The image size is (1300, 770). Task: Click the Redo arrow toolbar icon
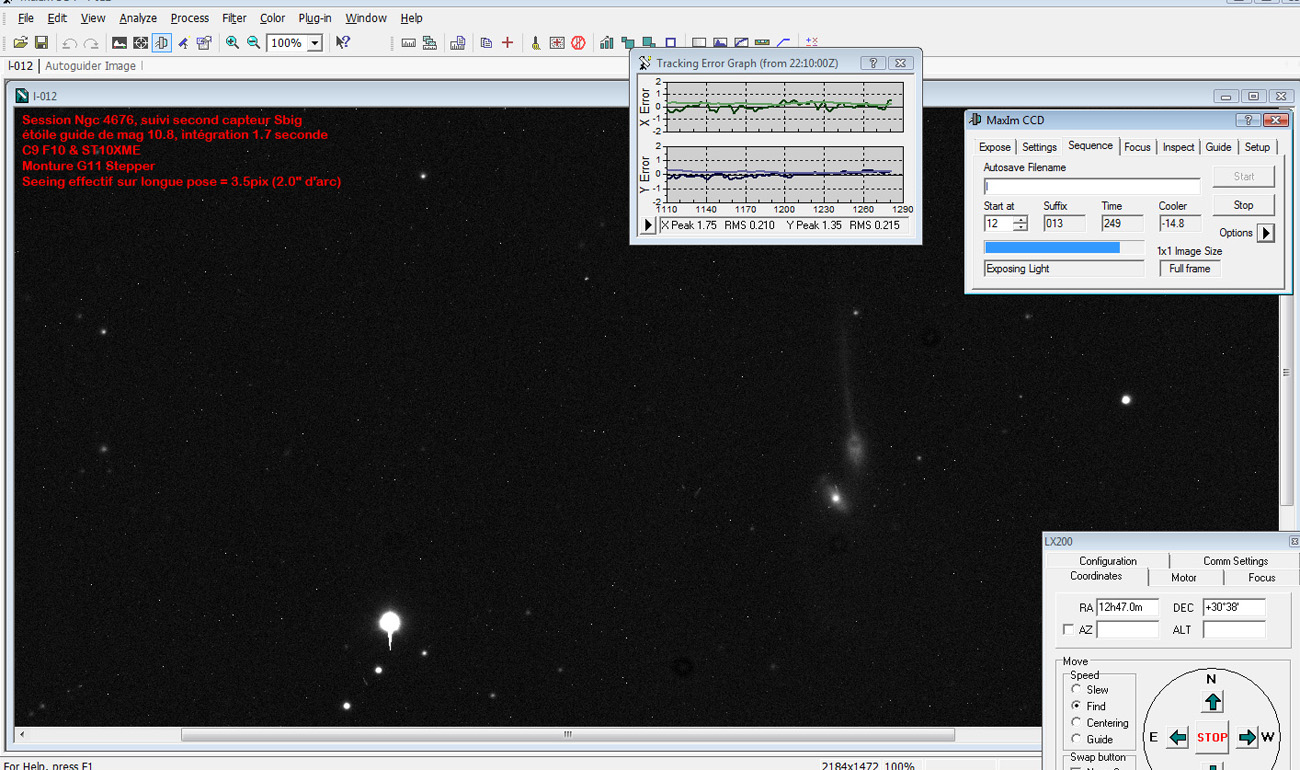coord(91,43)
